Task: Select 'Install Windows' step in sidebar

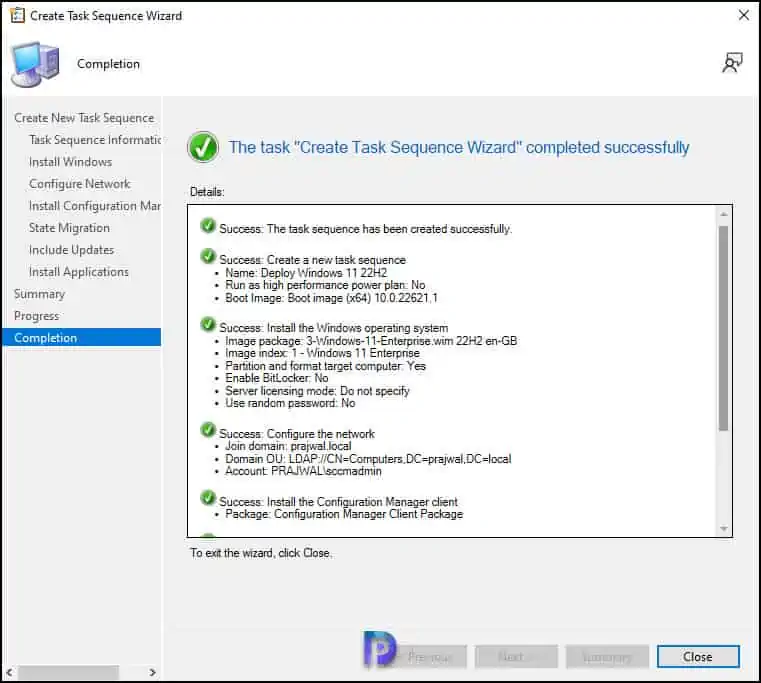Action: pyautogui.click(x=70, y=162)
